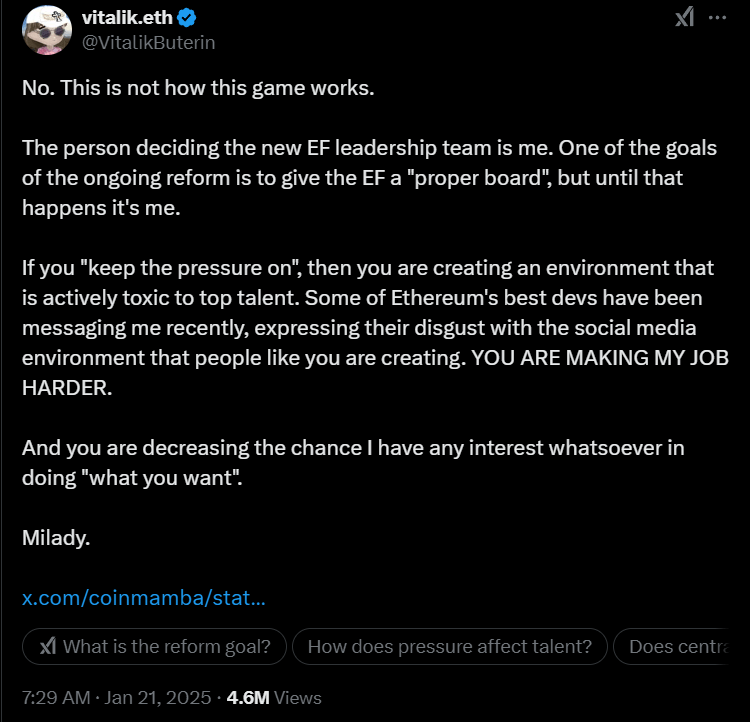Screen dimensions: 750x722
Task: Select "What is the reform goal?" suggestion
Action: [x=154, y=646]
